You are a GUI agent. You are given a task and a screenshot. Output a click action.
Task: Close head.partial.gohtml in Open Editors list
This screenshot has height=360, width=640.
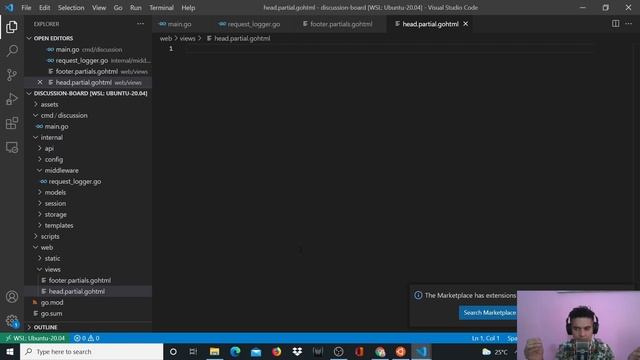click(40, 82)
